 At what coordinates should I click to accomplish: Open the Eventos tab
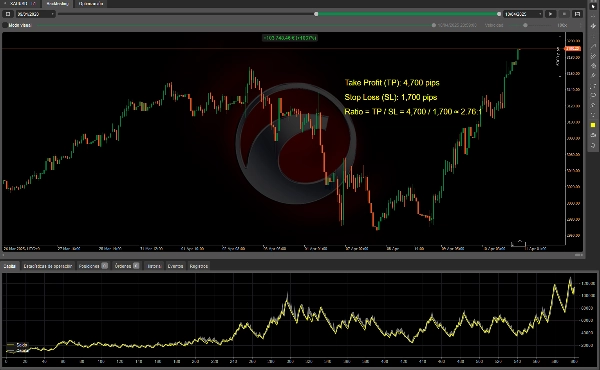175,266
